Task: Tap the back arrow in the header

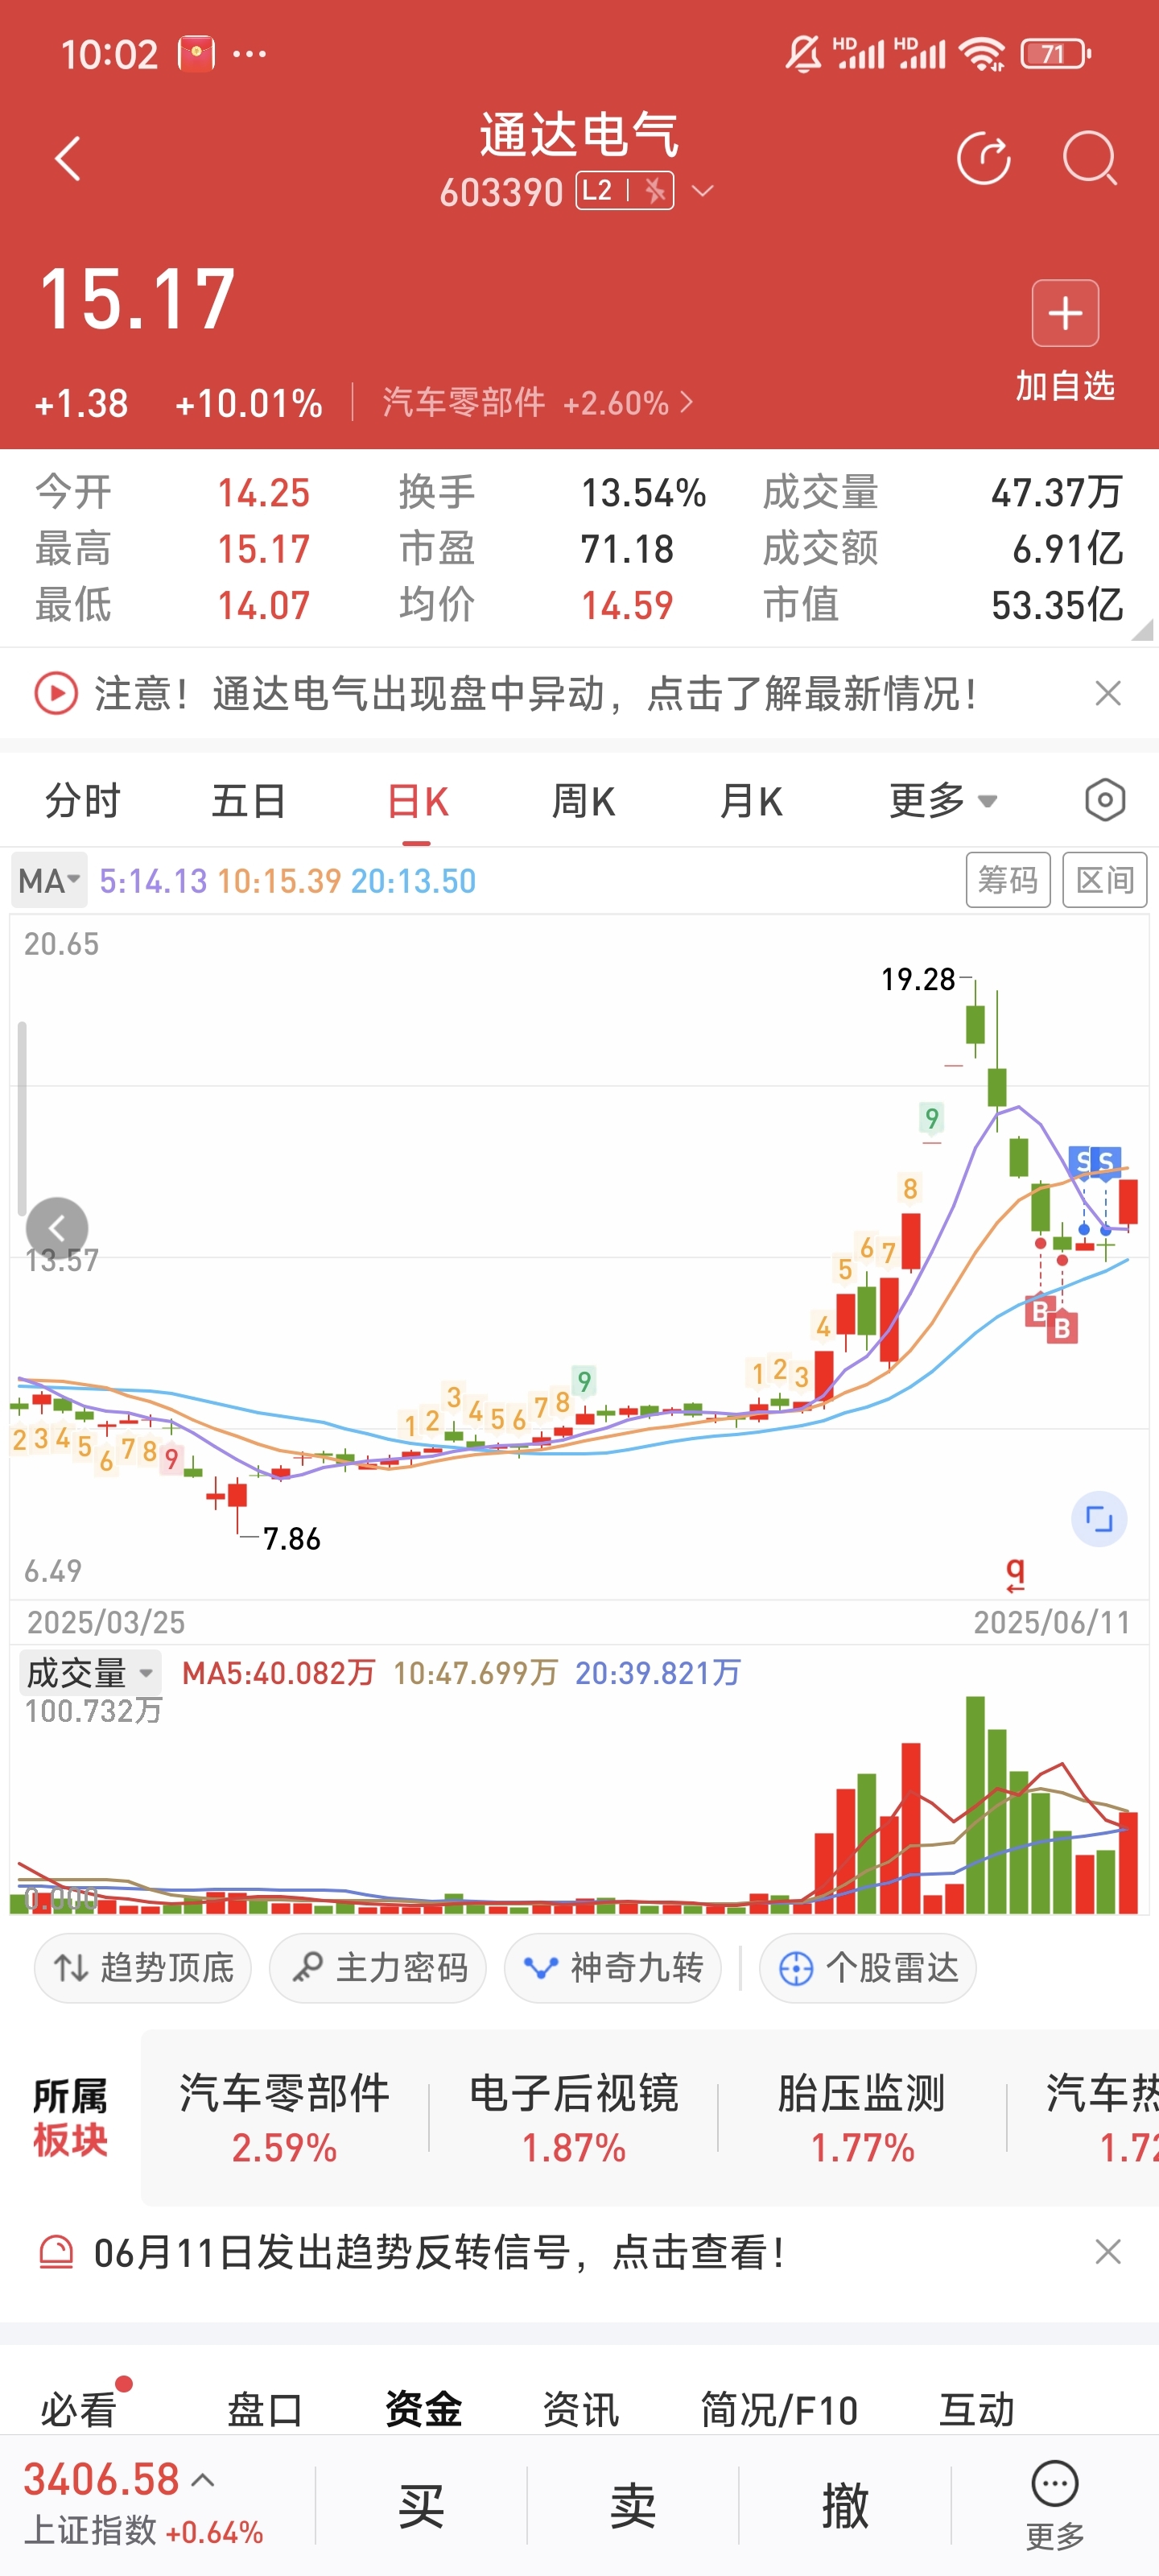Action: tap(67, 159)
